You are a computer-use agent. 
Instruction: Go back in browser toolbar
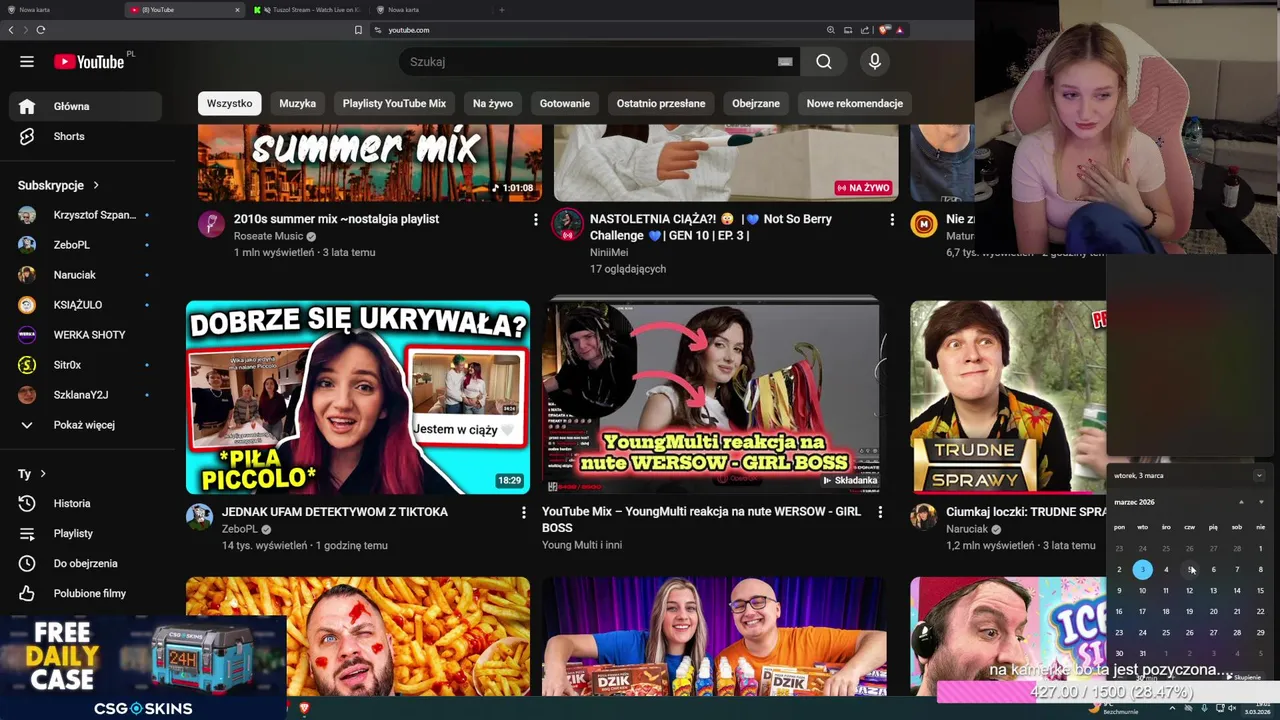point(11,30)
